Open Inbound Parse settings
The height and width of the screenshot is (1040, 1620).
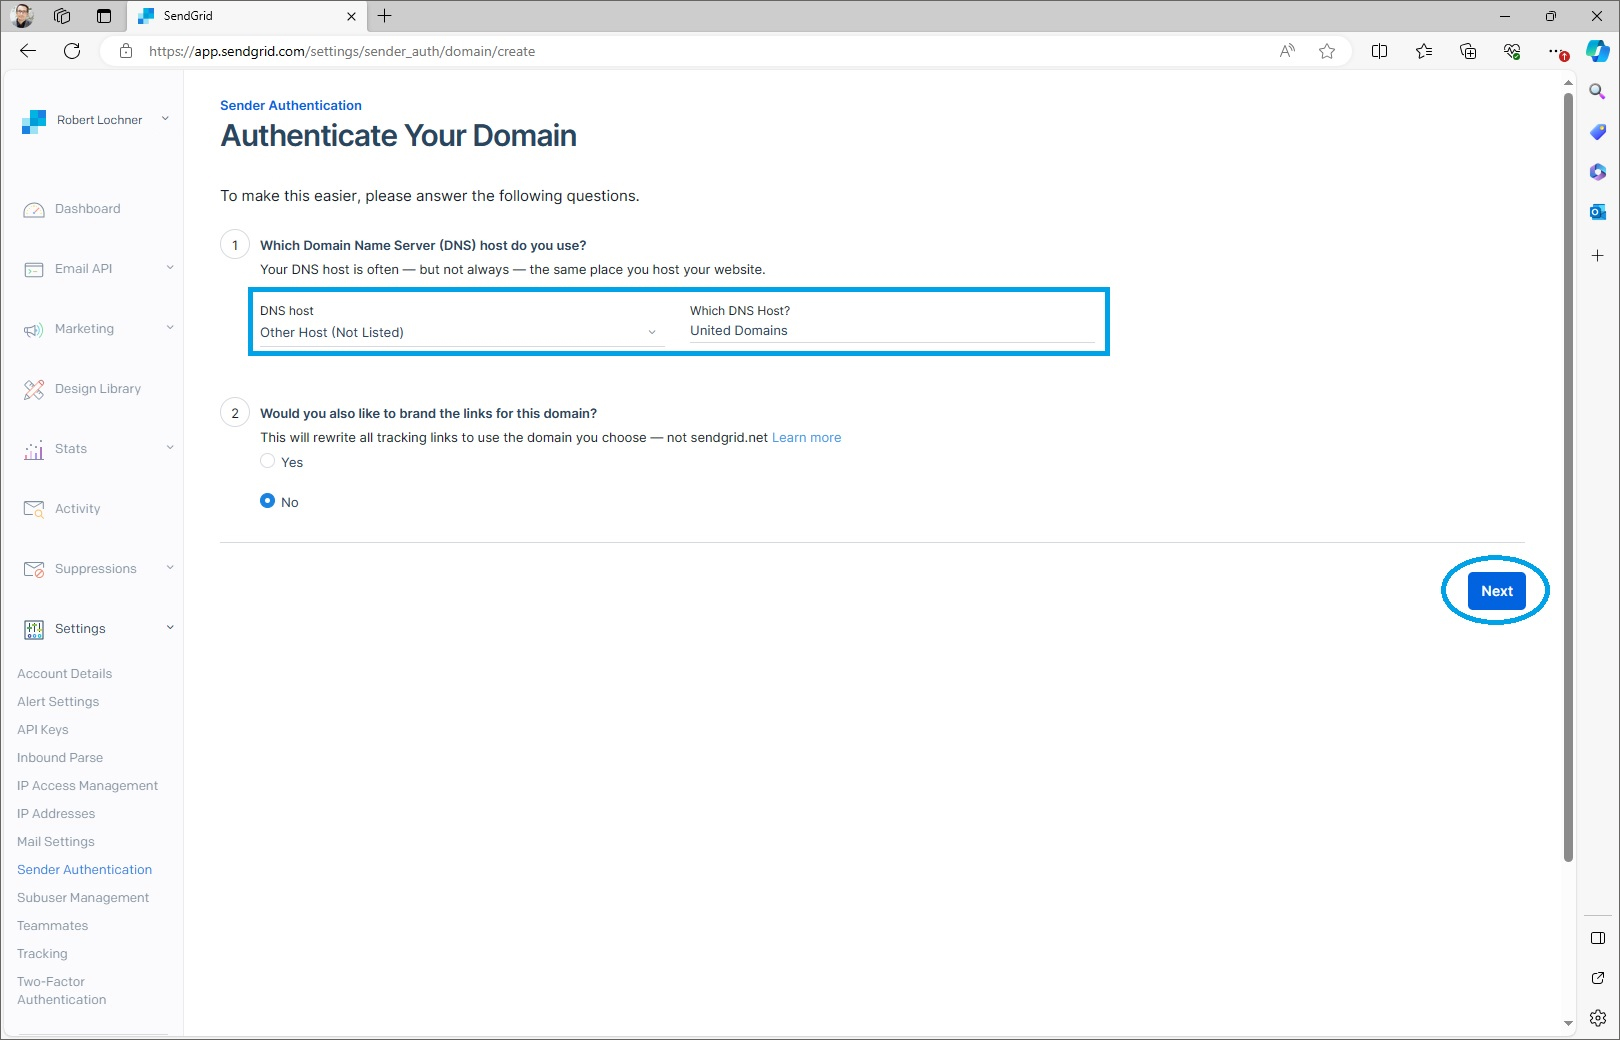60,758
